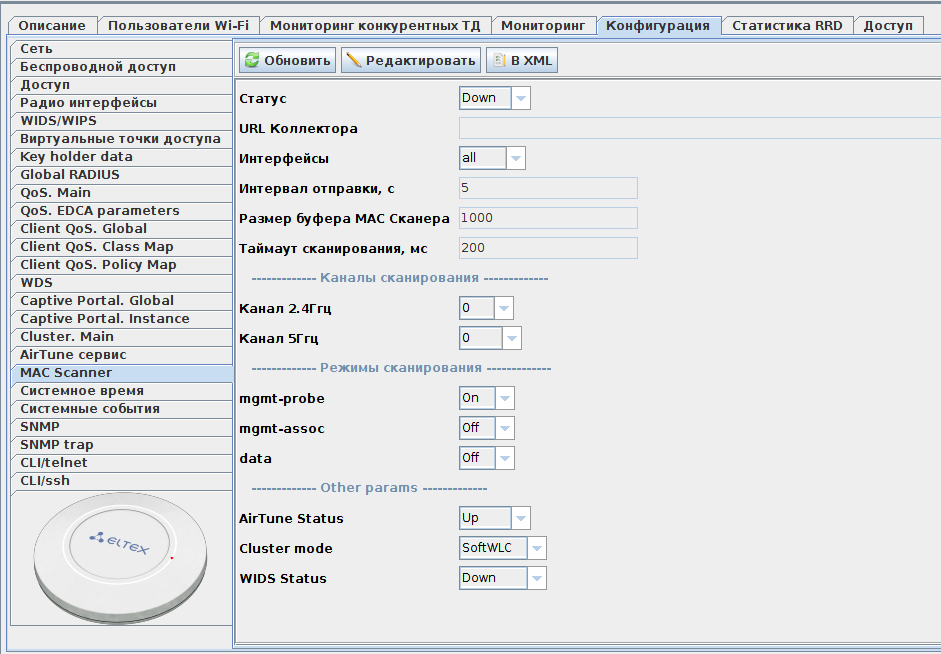Open the WIDS/WIPS configuration section
This screenshot has width=941, height=654.
59,121
